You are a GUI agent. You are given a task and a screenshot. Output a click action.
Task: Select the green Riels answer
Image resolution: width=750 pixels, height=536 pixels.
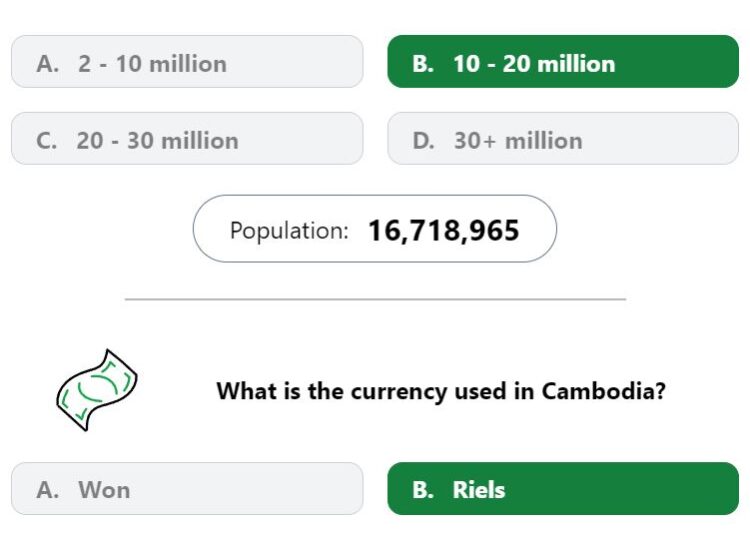tap(563, 489)
